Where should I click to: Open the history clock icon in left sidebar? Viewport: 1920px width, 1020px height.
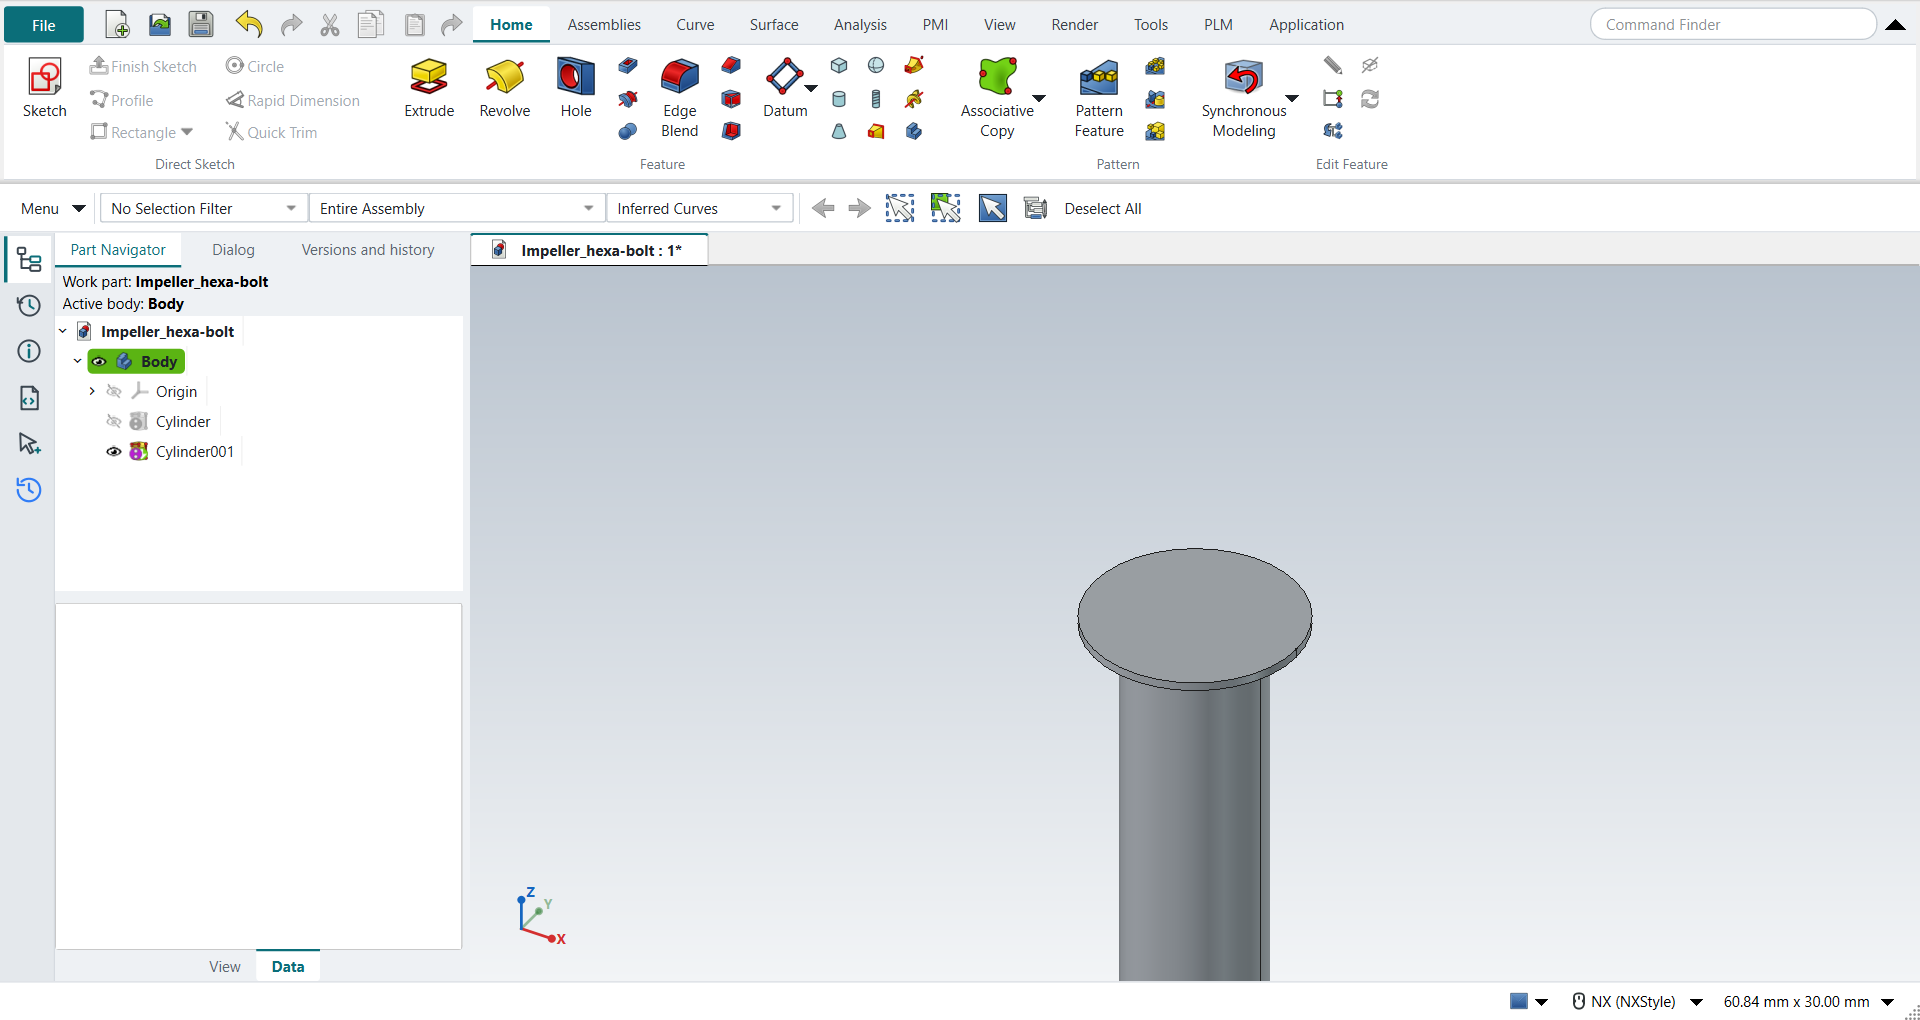(29, 306)
